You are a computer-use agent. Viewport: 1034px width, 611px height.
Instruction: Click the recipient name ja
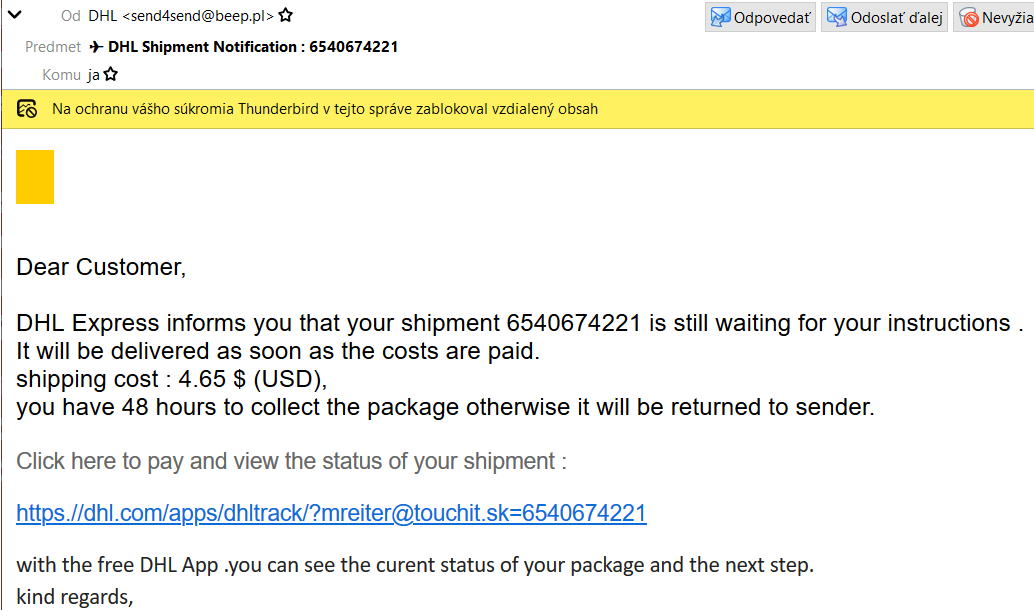tap(94, 75)
